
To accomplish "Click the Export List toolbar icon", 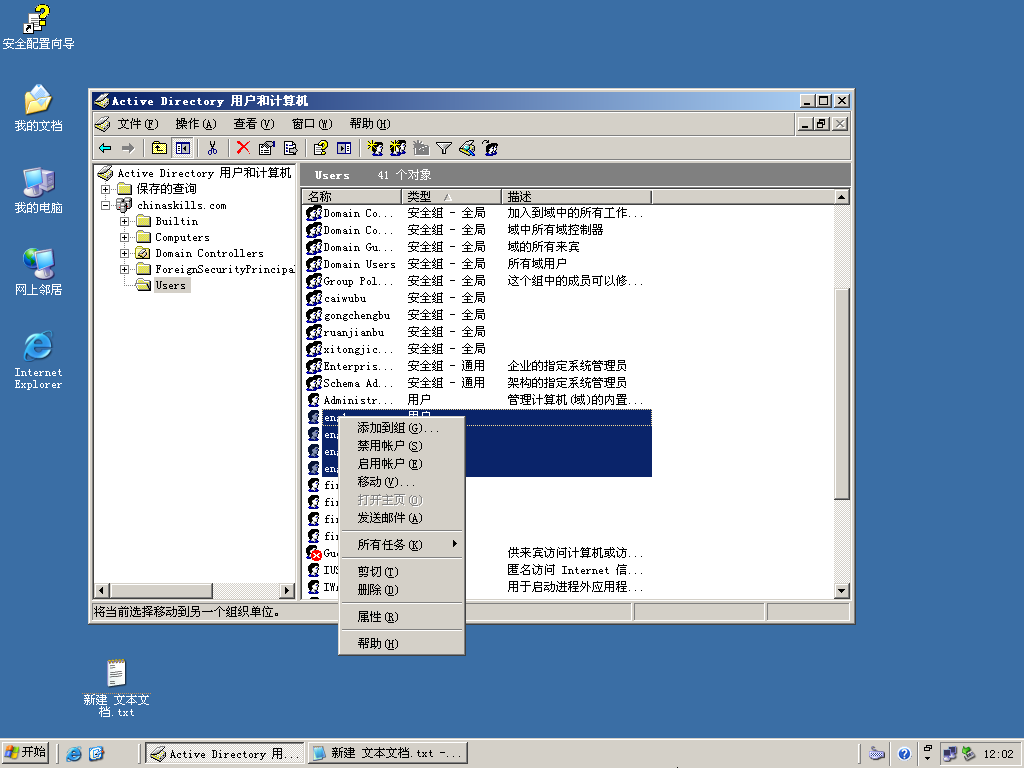I will tap(291, 148).
